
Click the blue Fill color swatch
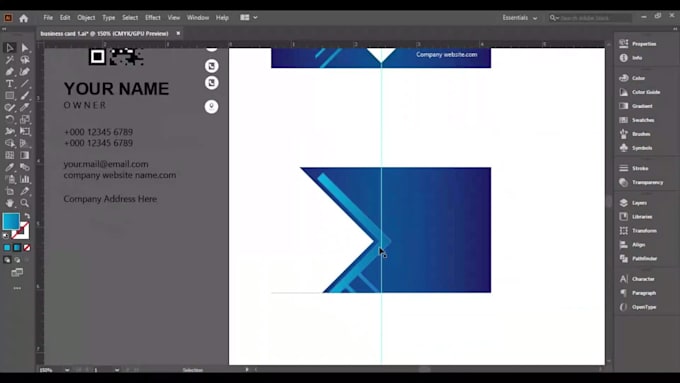click(x=11, y=221)
